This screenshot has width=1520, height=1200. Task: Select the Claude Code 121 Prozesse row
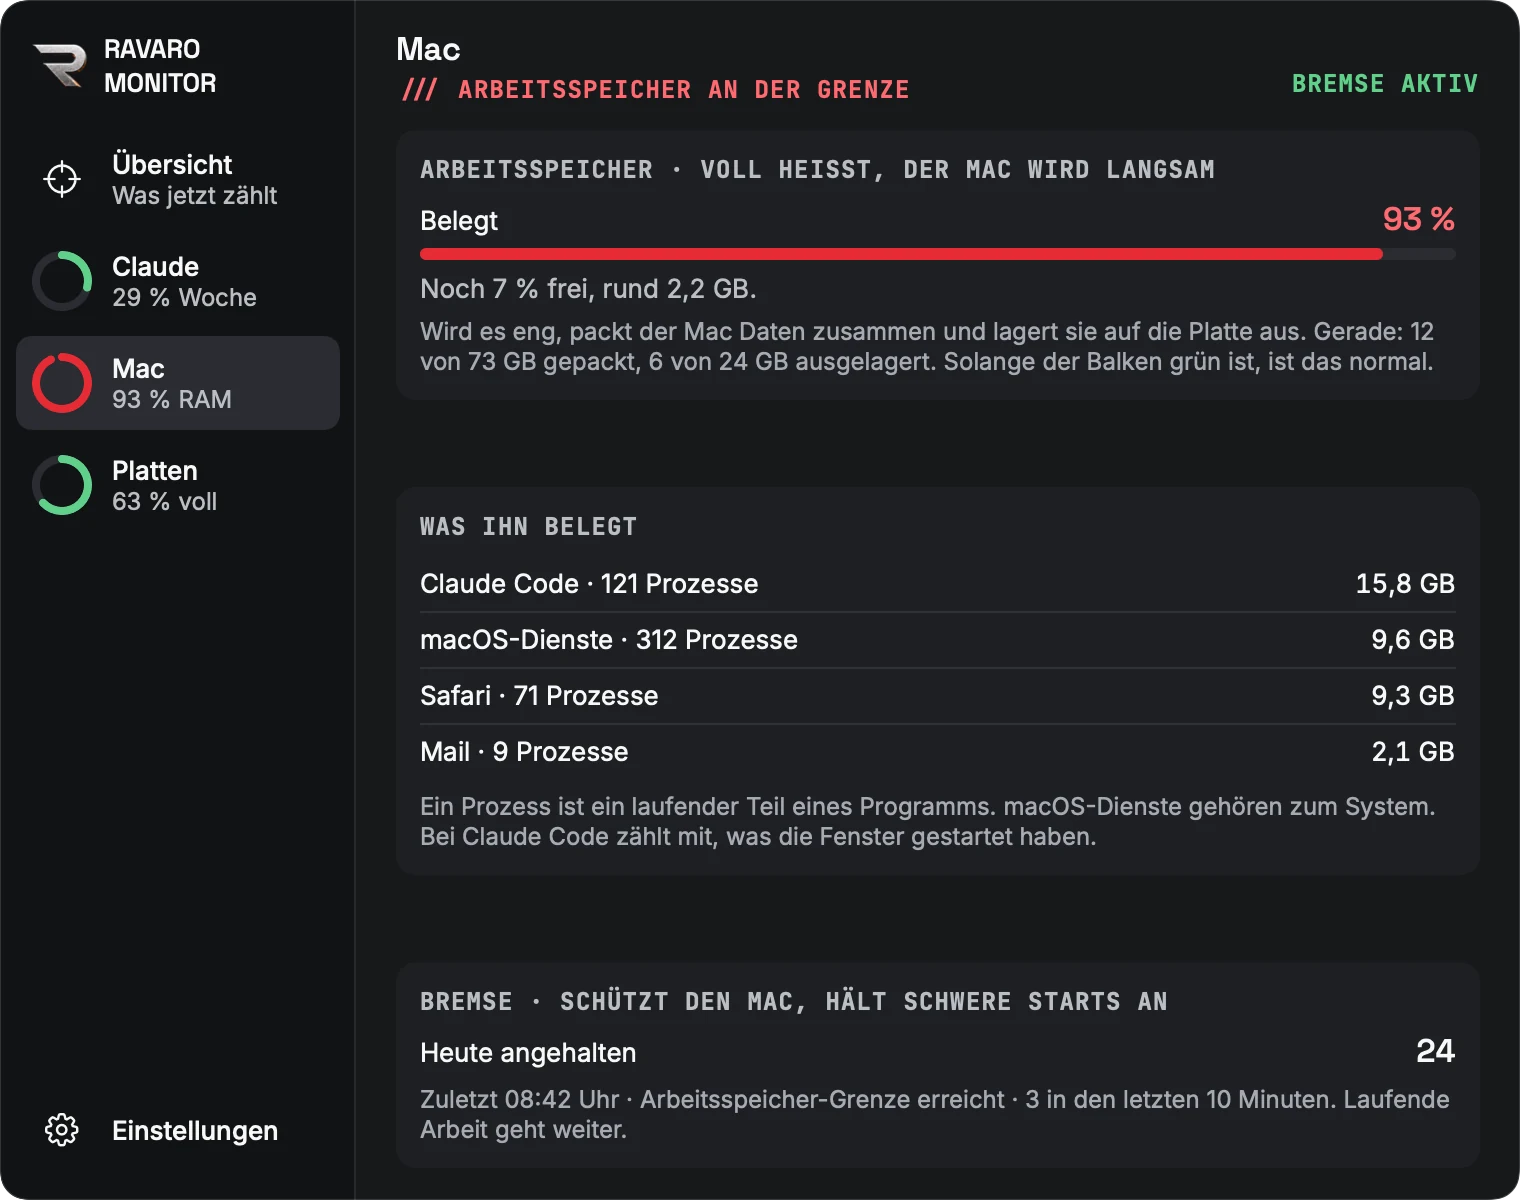(938, 584)
